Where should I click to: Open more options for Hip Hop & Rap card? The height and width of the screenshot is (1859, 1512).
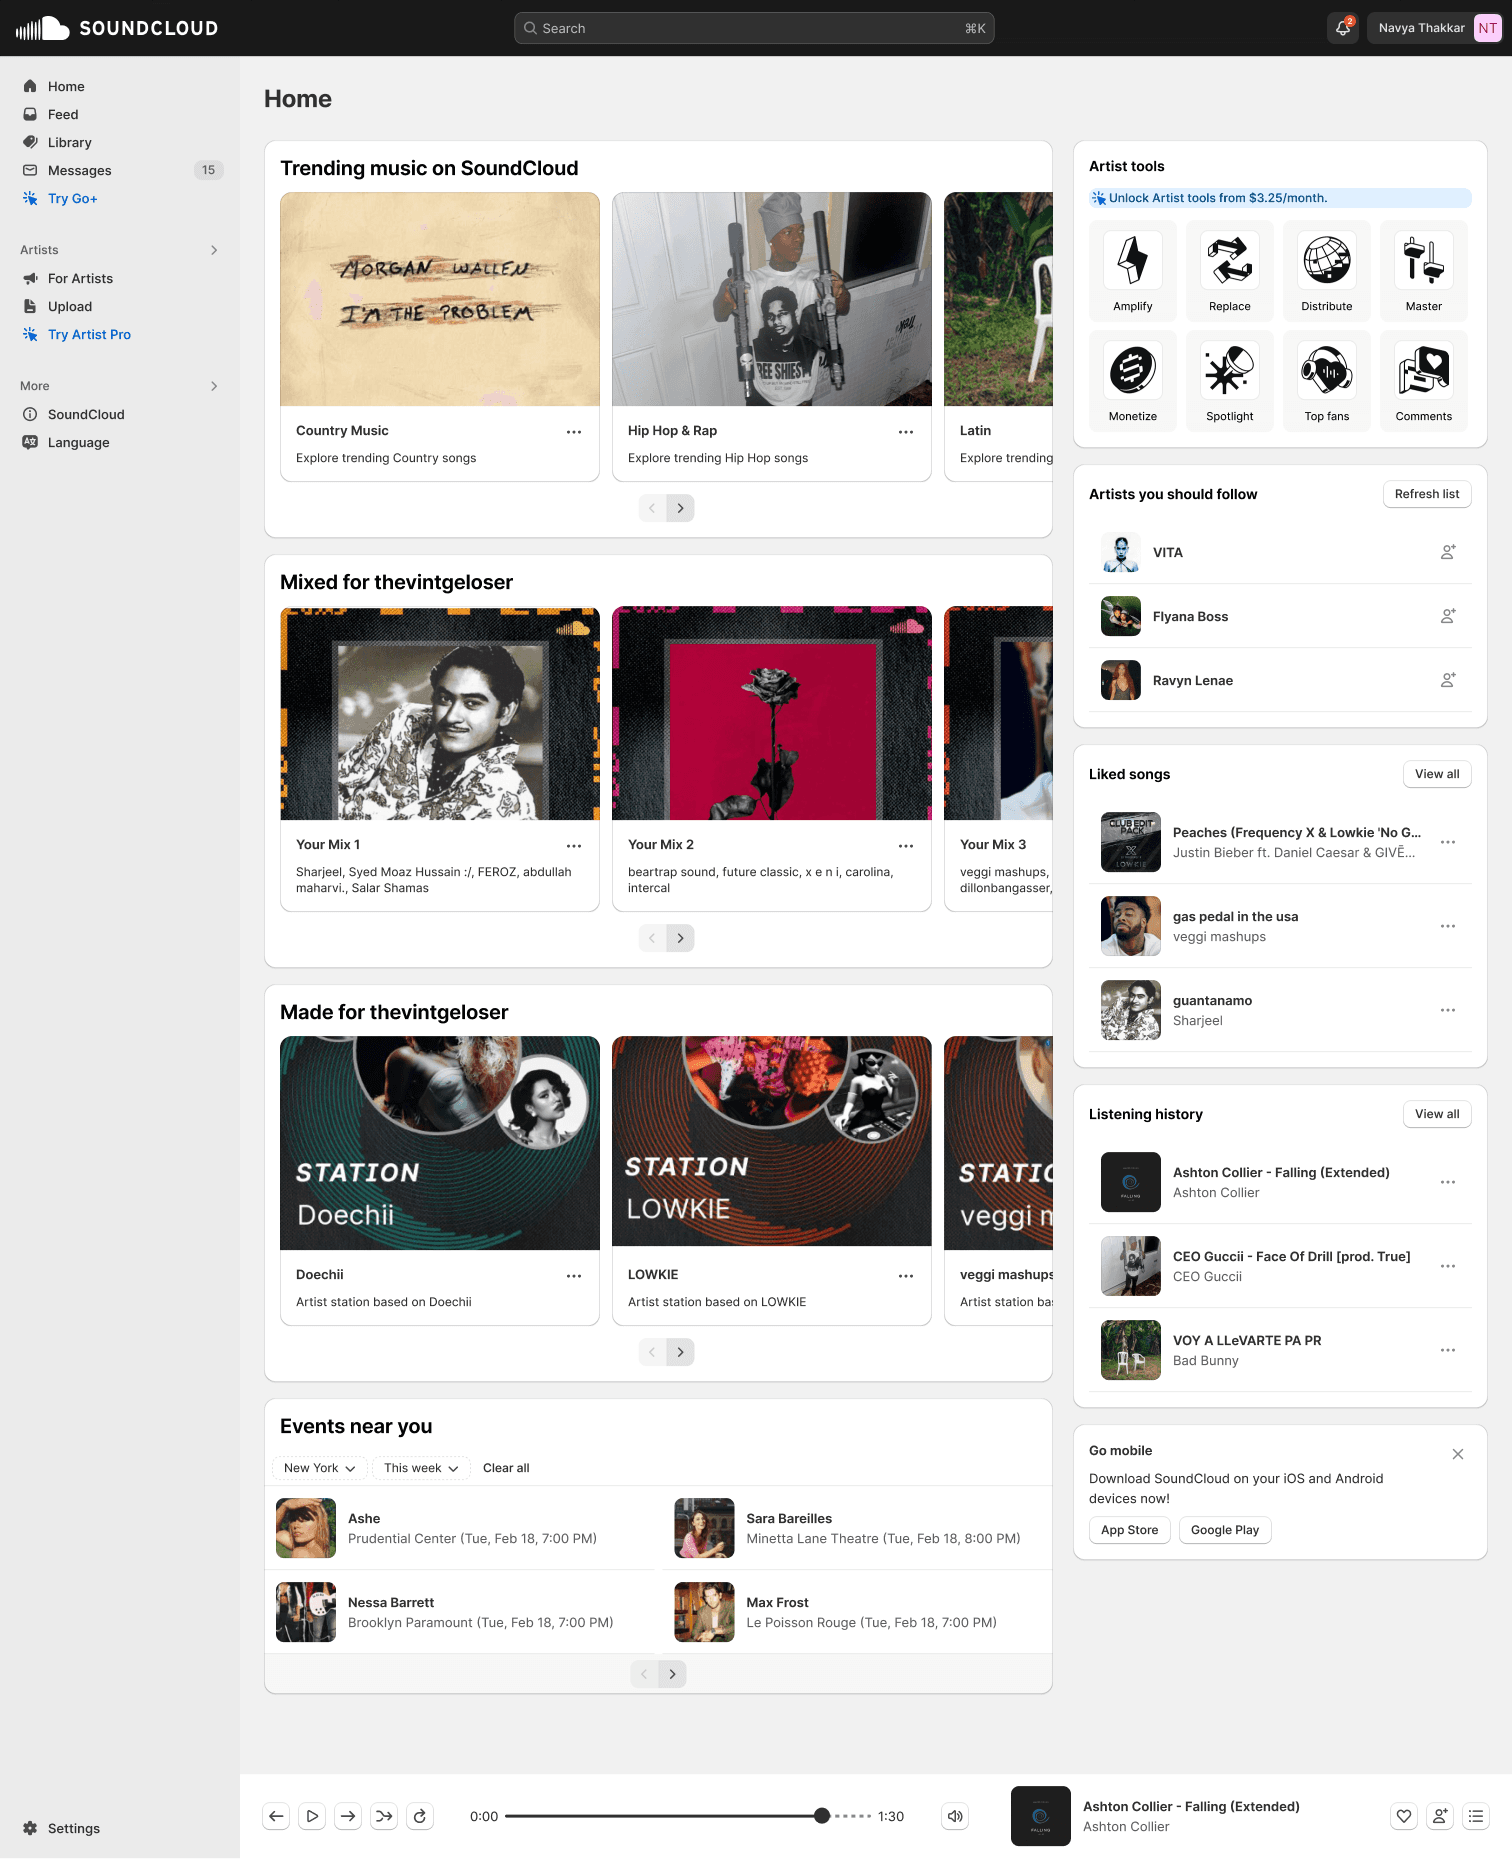[x=906, y=432]
